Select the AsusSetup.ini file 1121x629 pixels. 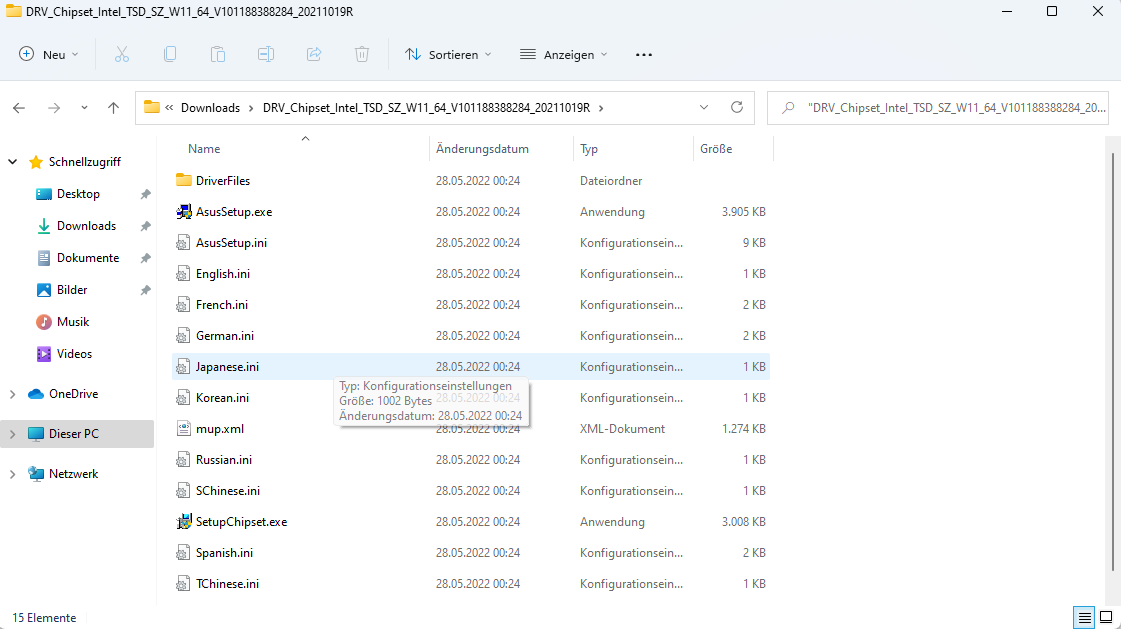(231, 243)
